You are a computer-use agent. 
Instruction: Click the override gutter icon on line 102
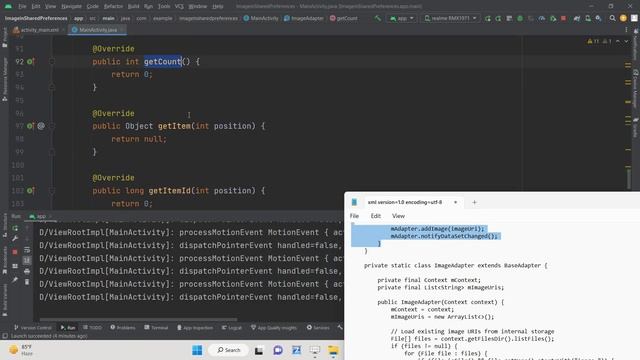tap(31, 191)
